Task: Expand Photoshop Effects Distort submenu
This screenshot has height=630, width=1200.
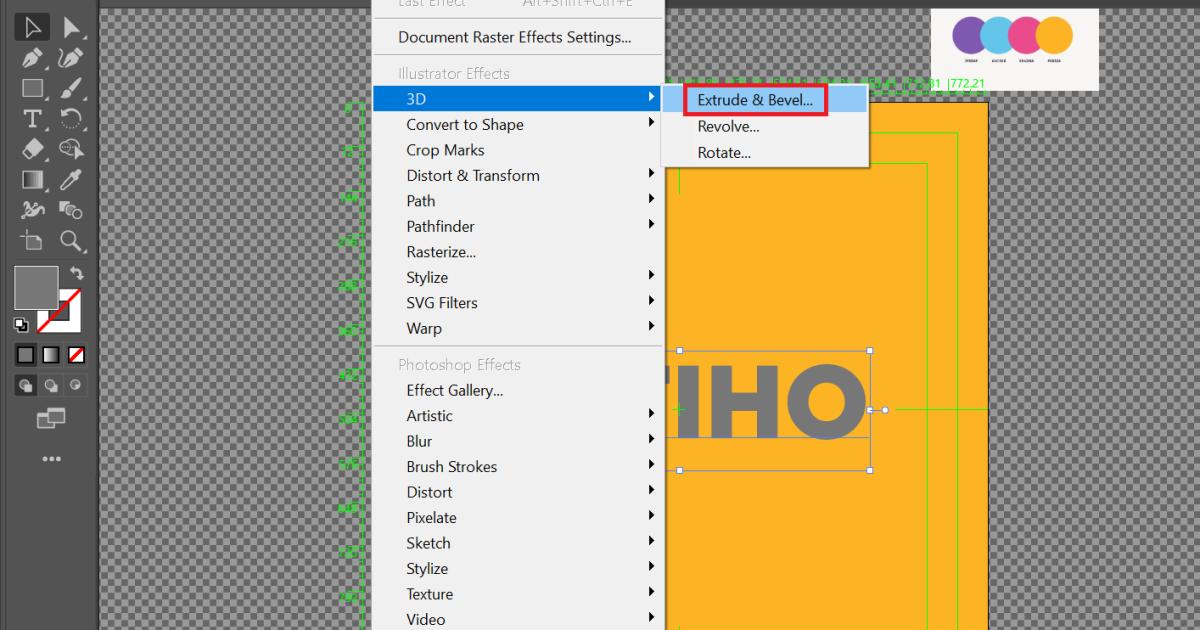Action: coord(517,492)
